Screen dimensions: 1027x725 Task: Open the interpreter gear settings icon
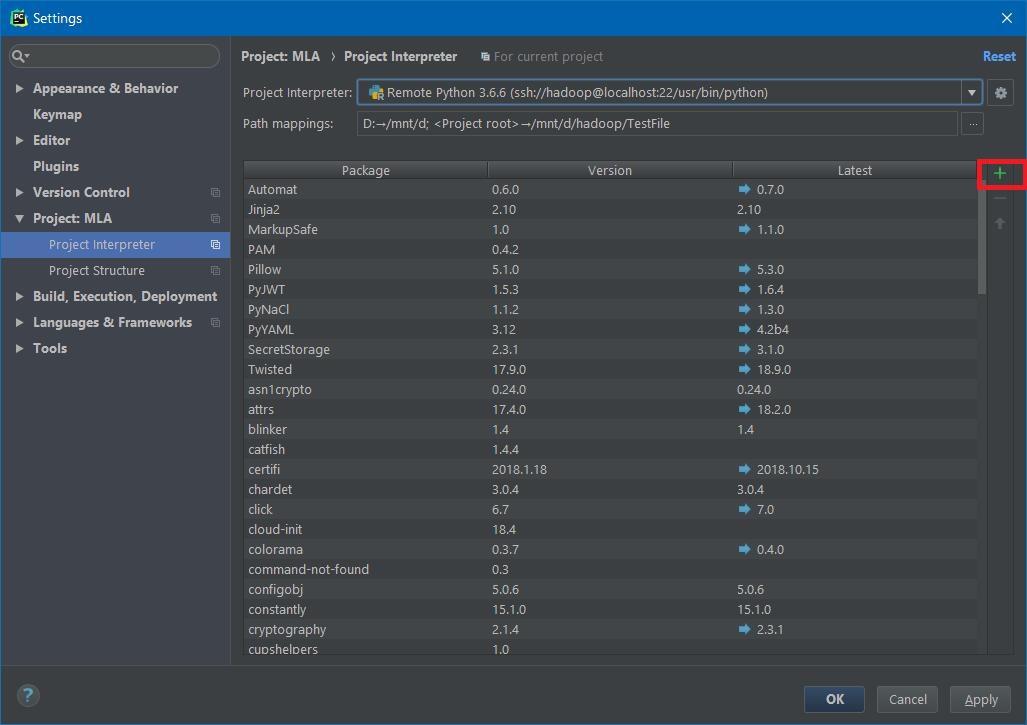click(1000, 93)
